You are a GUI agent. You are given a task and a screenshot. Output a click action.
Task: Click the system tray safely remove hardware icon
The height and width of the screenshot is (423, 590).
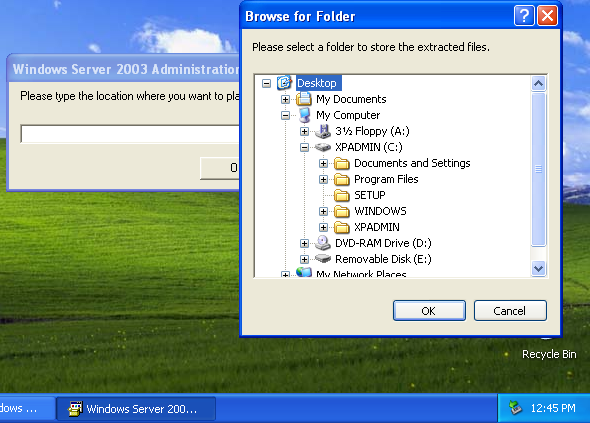[x=515, y=408]
